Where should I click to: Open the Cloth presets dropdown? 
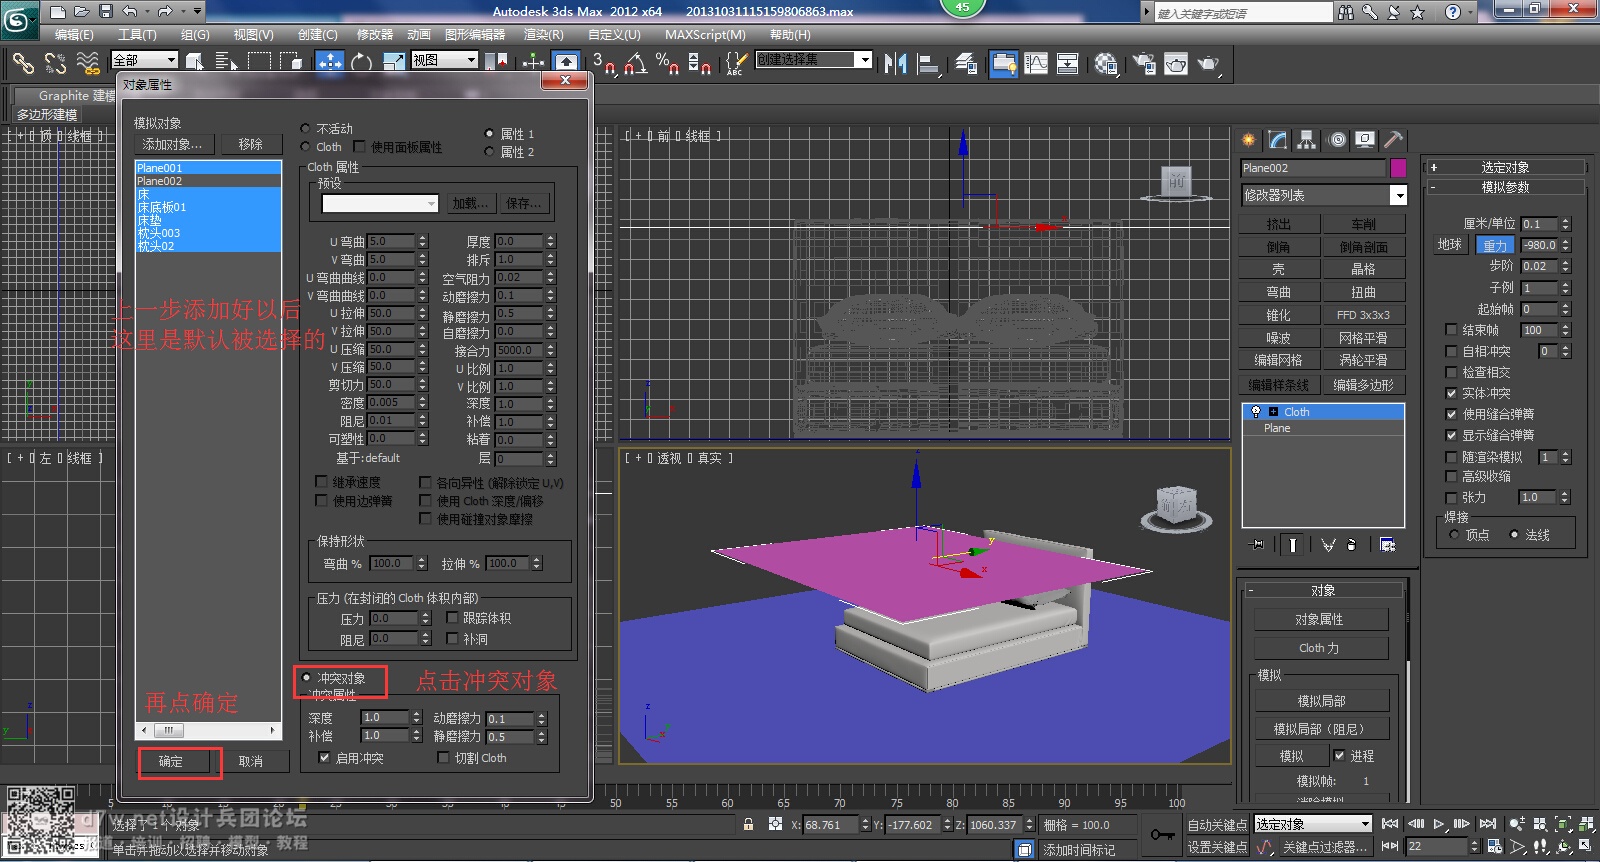[380, 203]
